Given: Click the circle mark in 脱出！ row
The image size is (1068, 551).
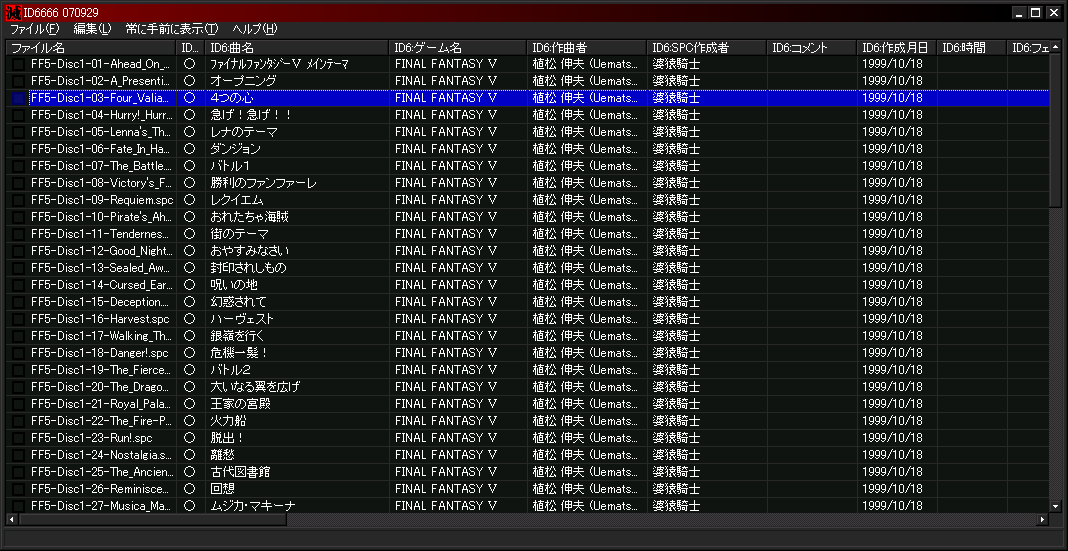Looking at the screenshot, I should (190, 438).
